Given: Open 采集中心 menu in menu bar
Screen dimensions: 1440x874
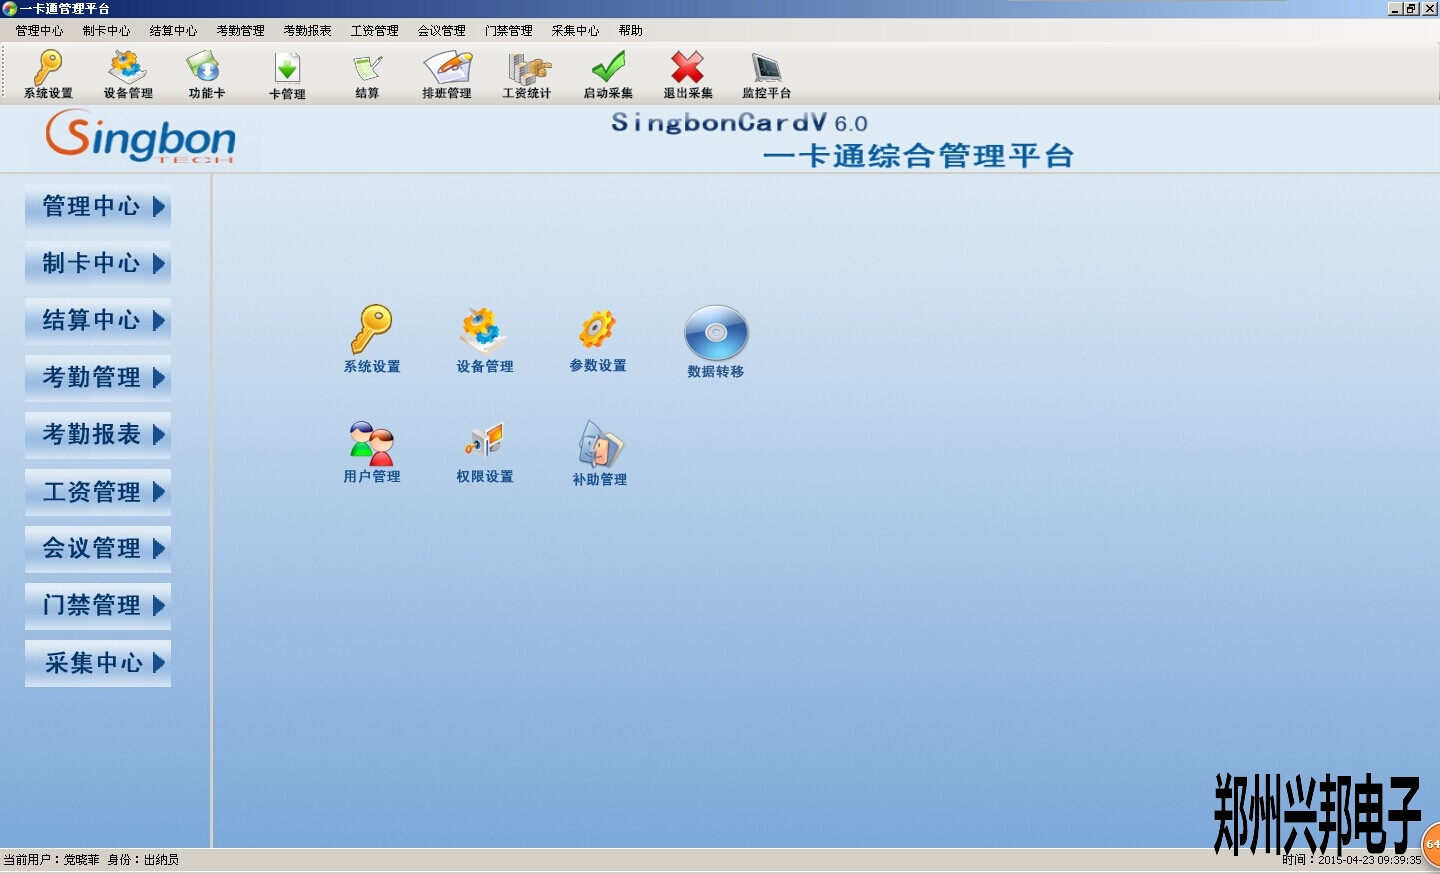Looking at the screenshot, I should tap(575, 31).
